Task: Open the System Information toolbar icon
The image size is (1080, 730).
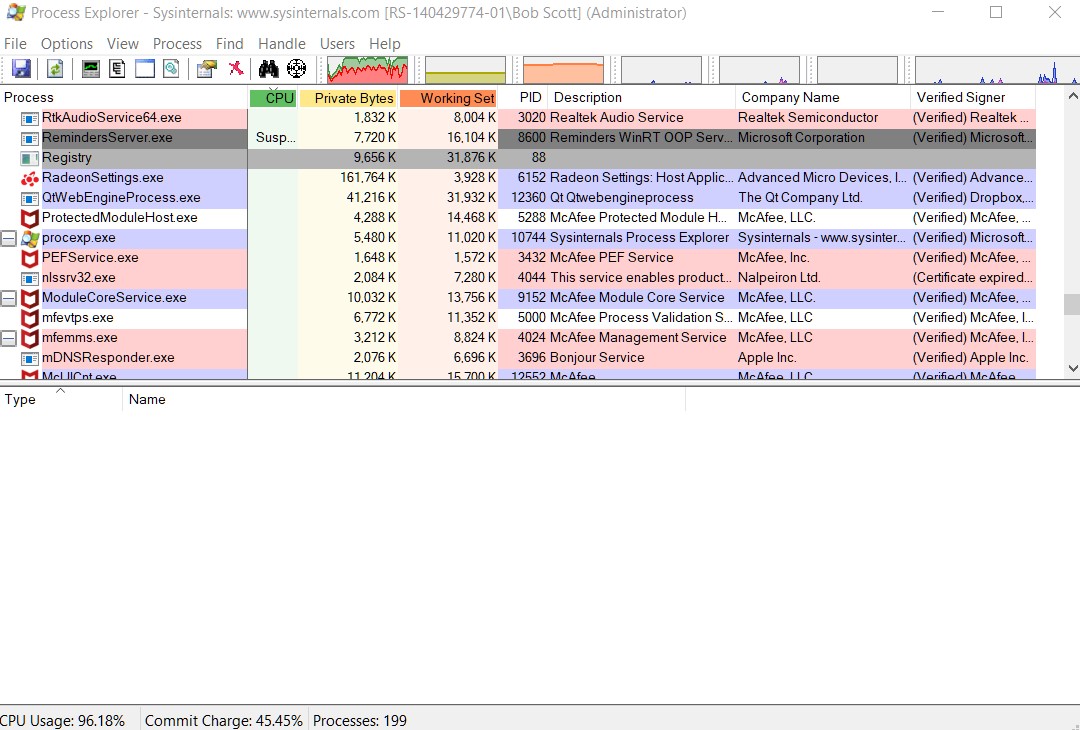Action: coord(90,69)
